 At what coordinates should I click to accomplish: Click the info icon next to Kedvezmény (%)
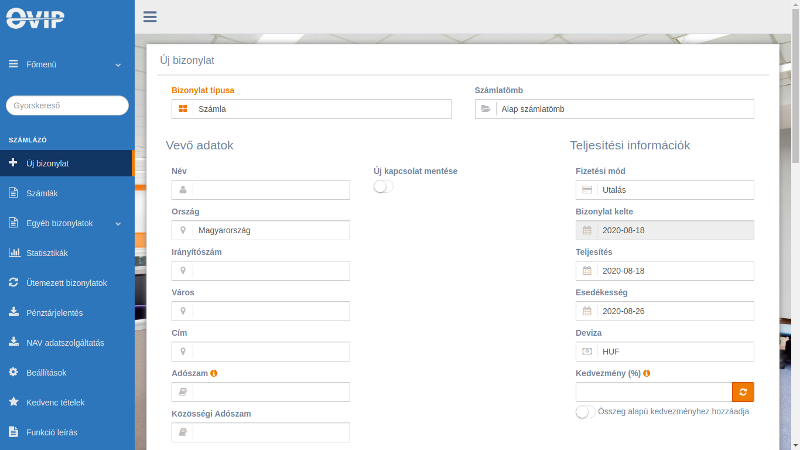tap(646, 373)
